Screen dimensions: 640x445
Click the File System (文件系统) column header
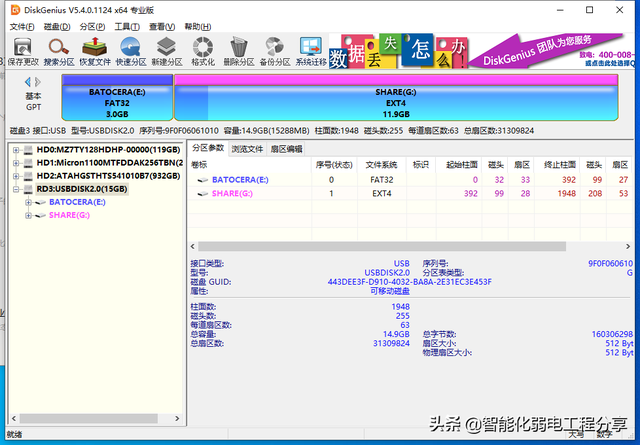pyautogui.click(x=382, y=165)
